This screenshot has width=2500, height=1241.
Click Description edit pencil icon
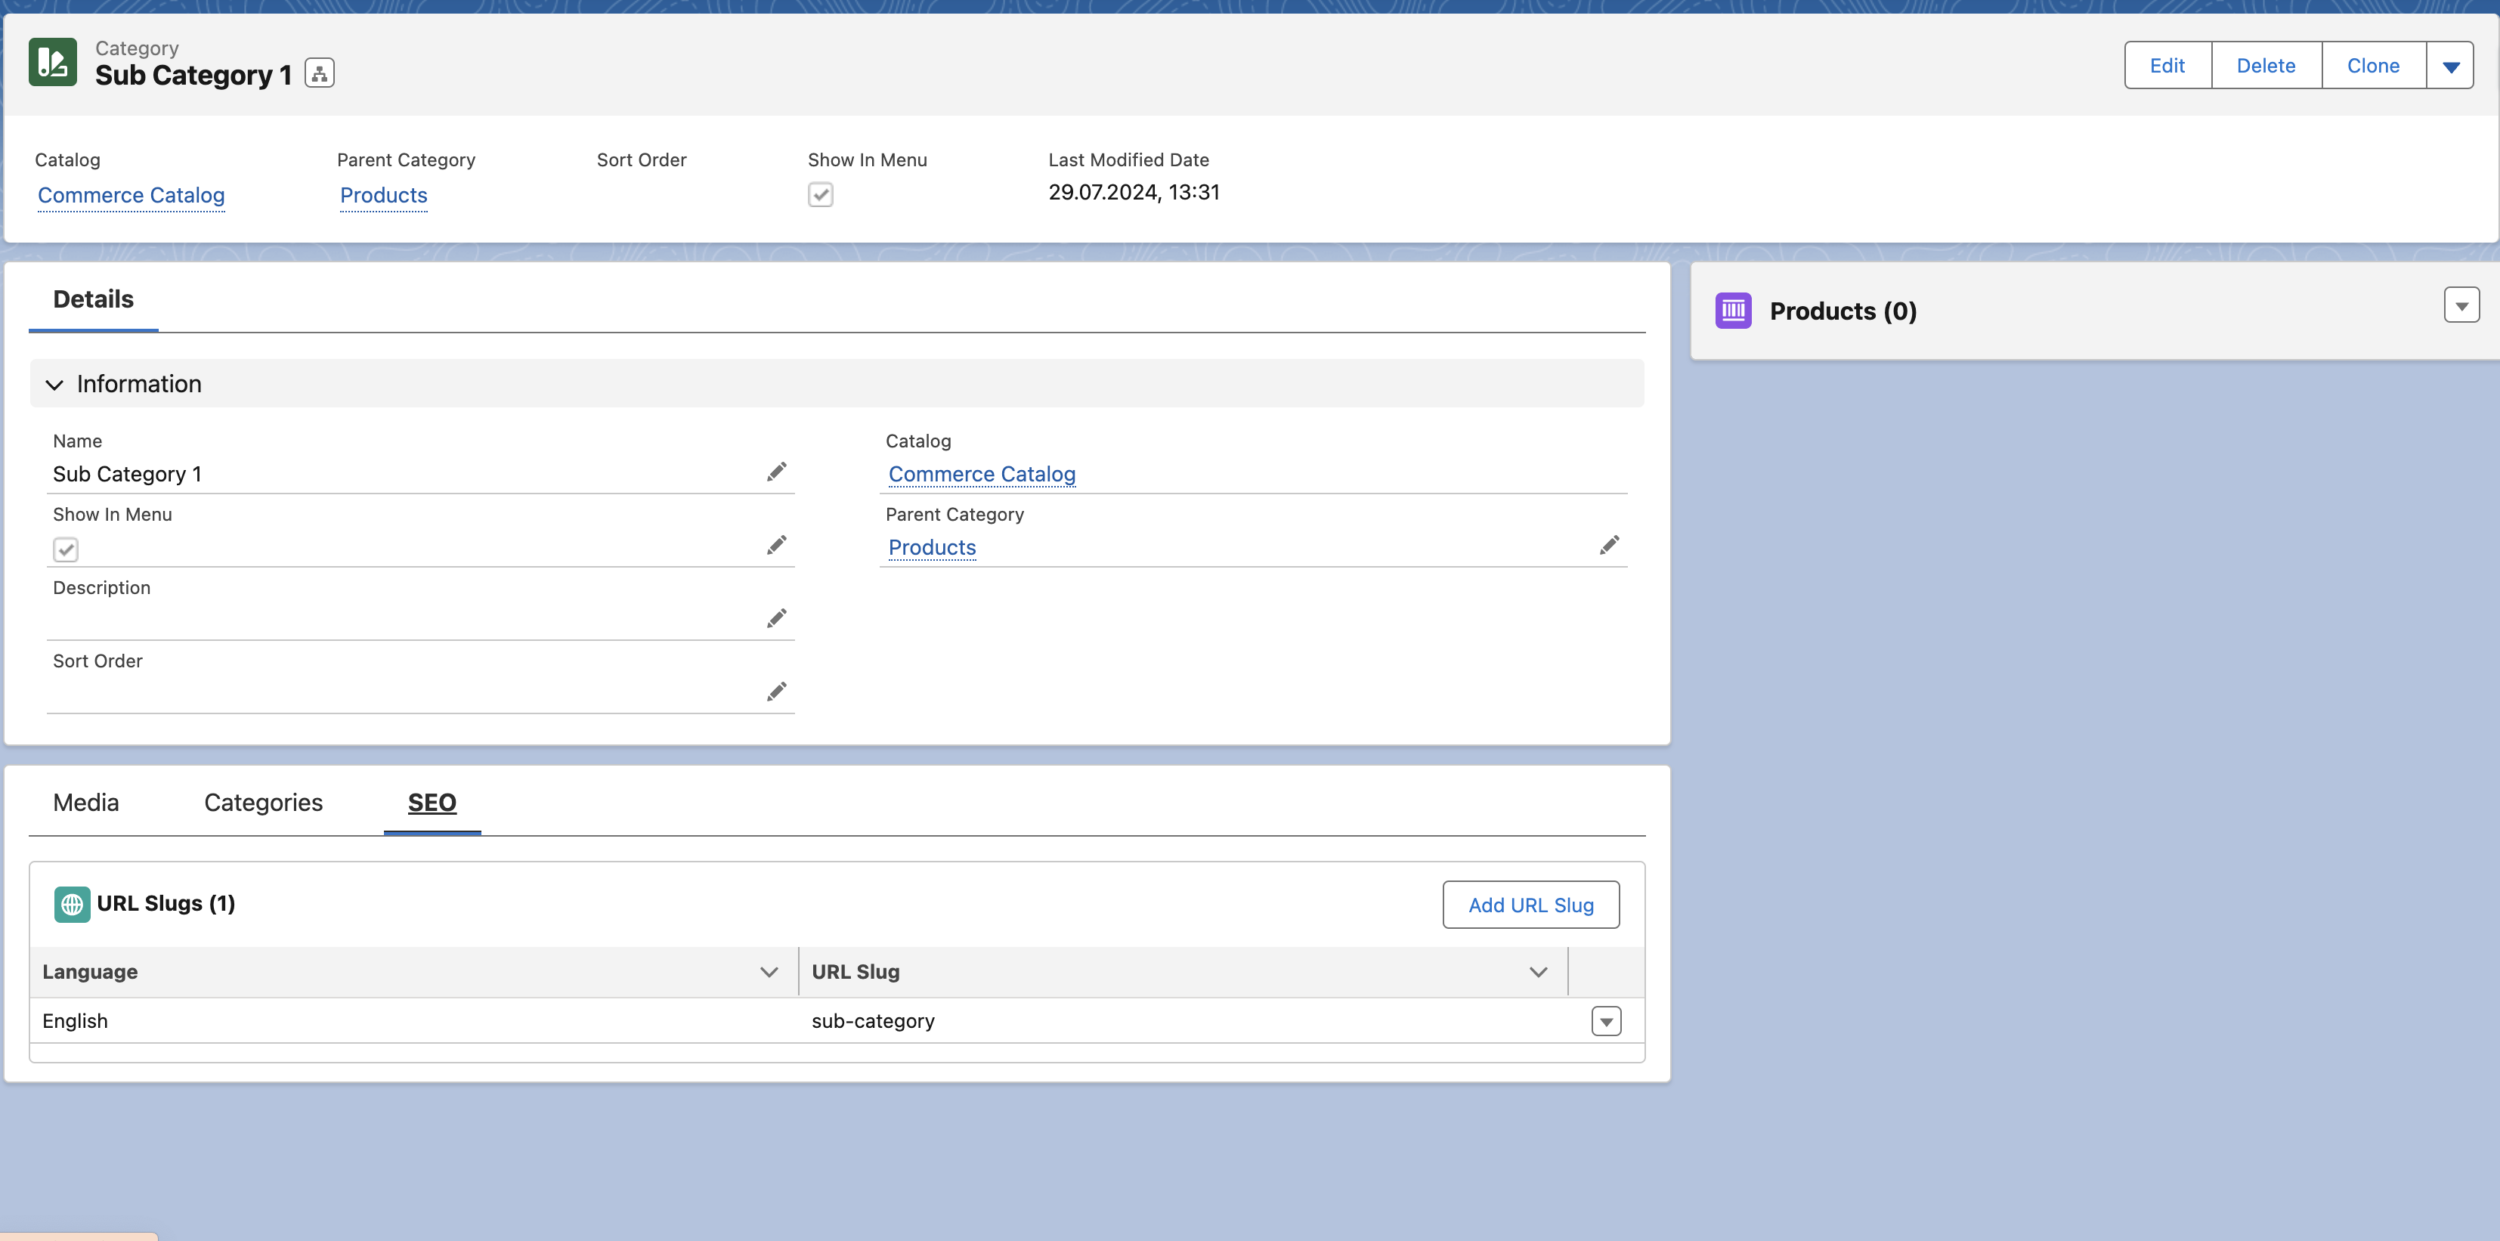click(x=776, y=618)
